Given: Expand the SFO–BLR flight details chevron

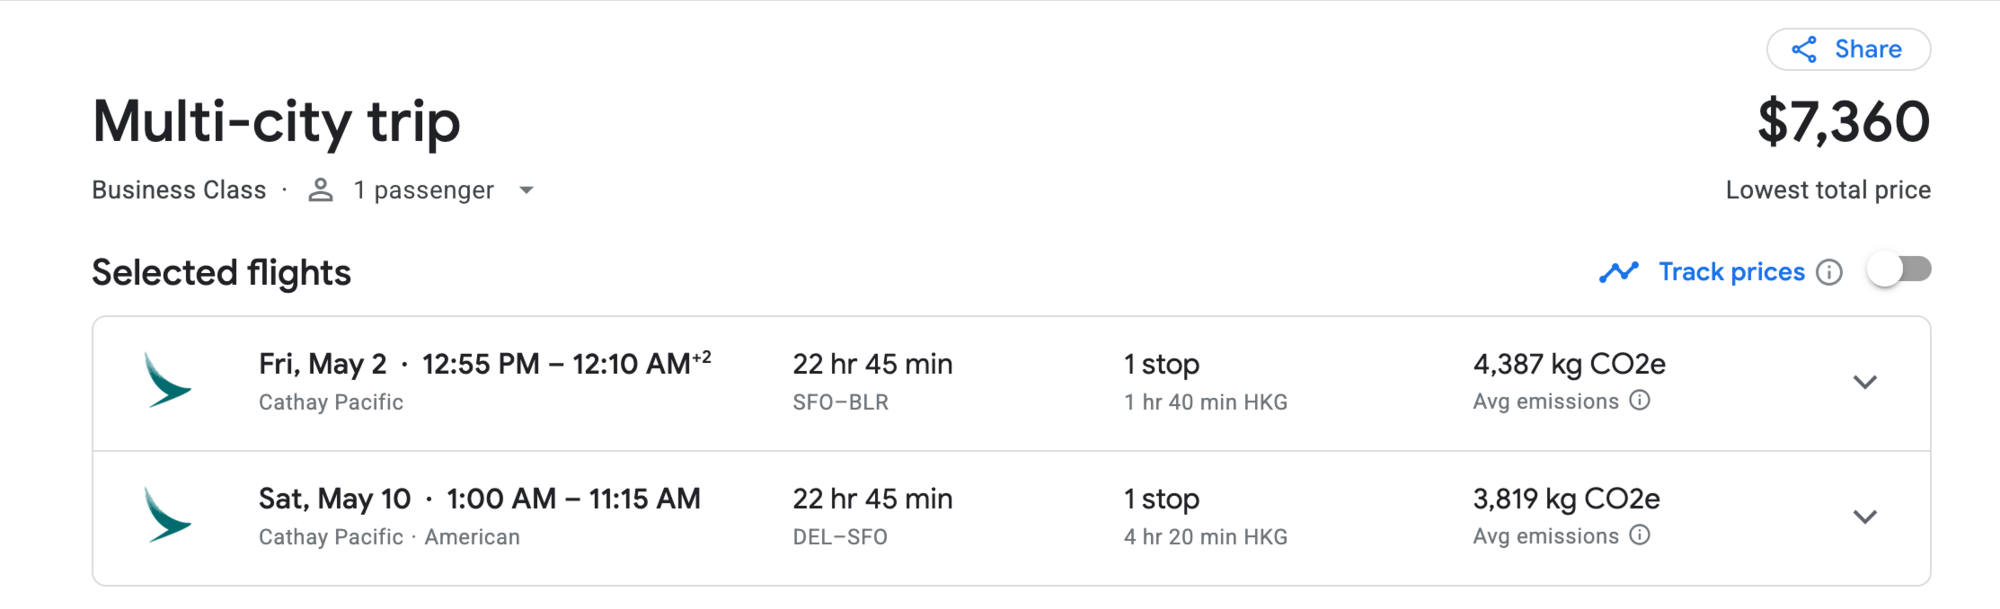Looking at the screenshot, I should [1864, 382].
